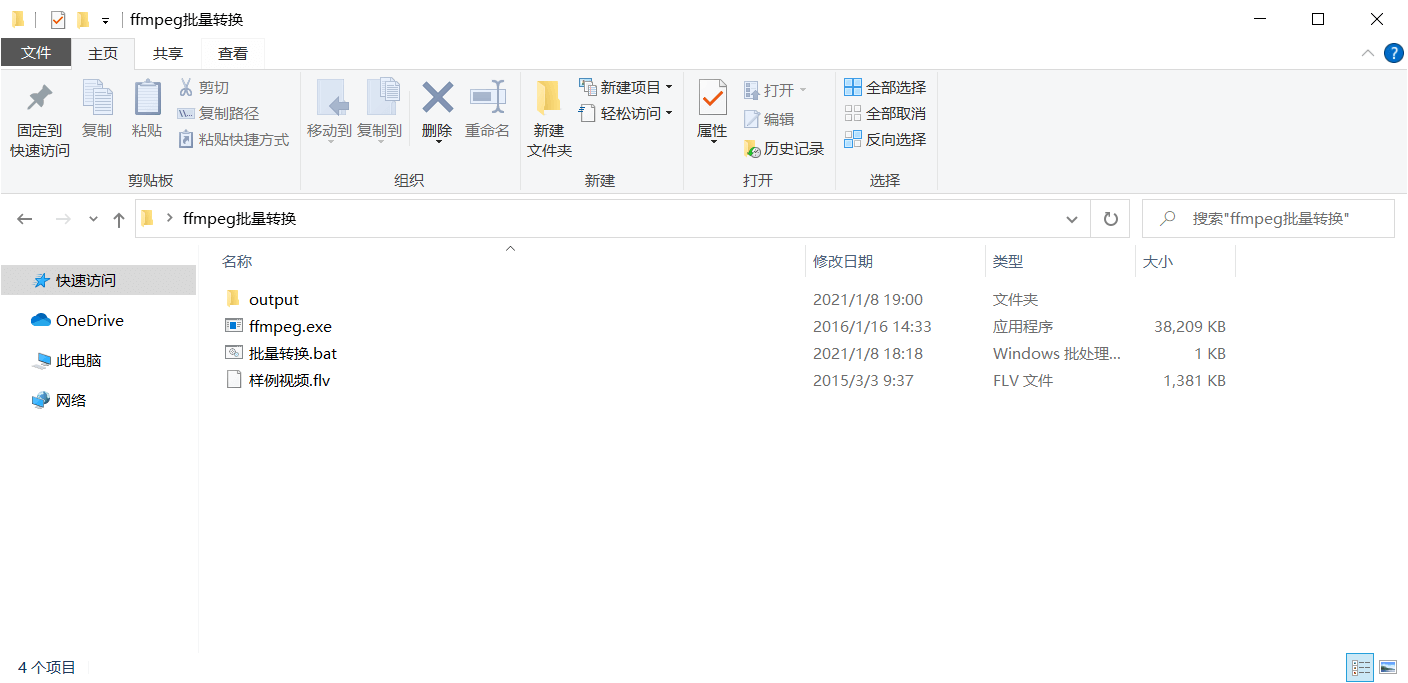Open the 文件 menu
The height and width of the screenshot is (683, 1408).
point(36,53)
